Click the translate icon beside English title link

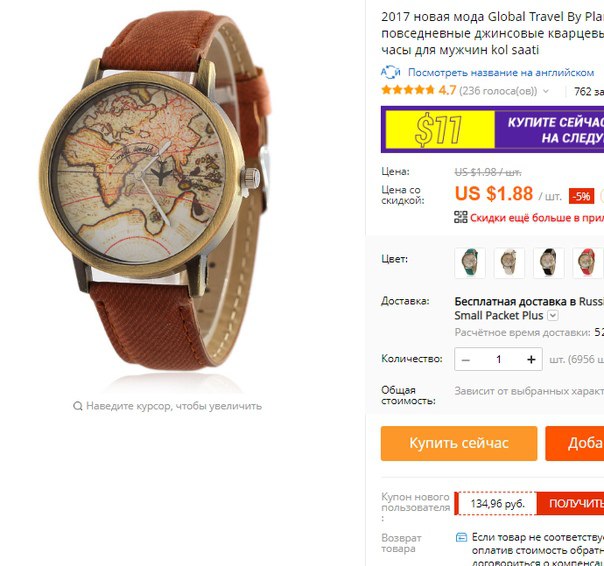click(x=391, y=72)
